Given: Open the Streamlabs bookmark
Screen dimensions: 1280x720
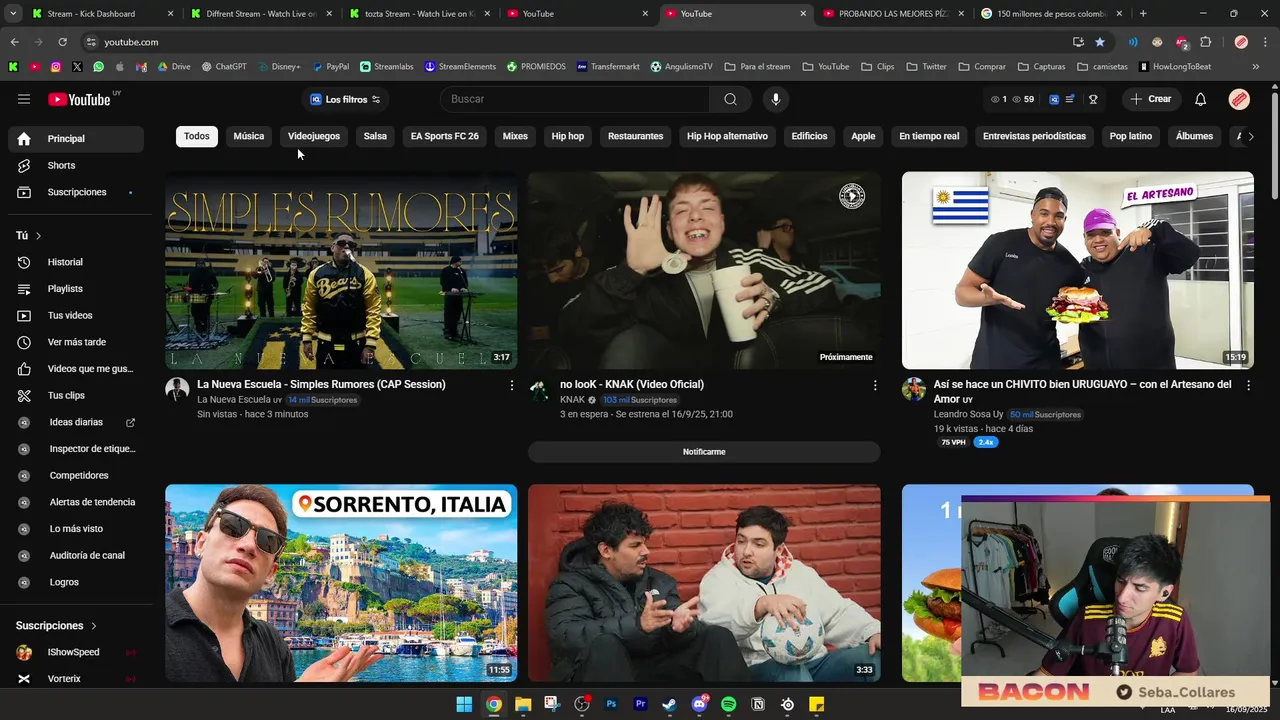Looking at the screenshot, I should [386, 67].
